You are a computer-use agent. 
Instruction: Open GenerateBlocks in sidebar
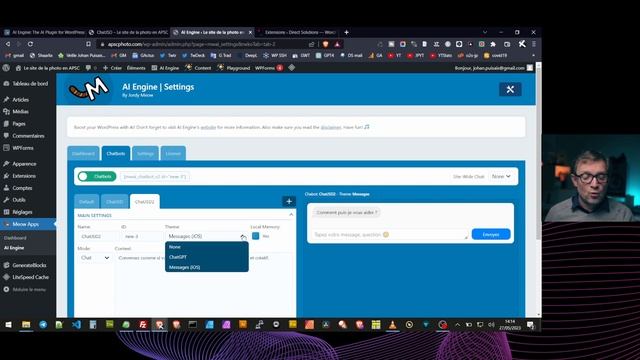[x=28, y=265]
